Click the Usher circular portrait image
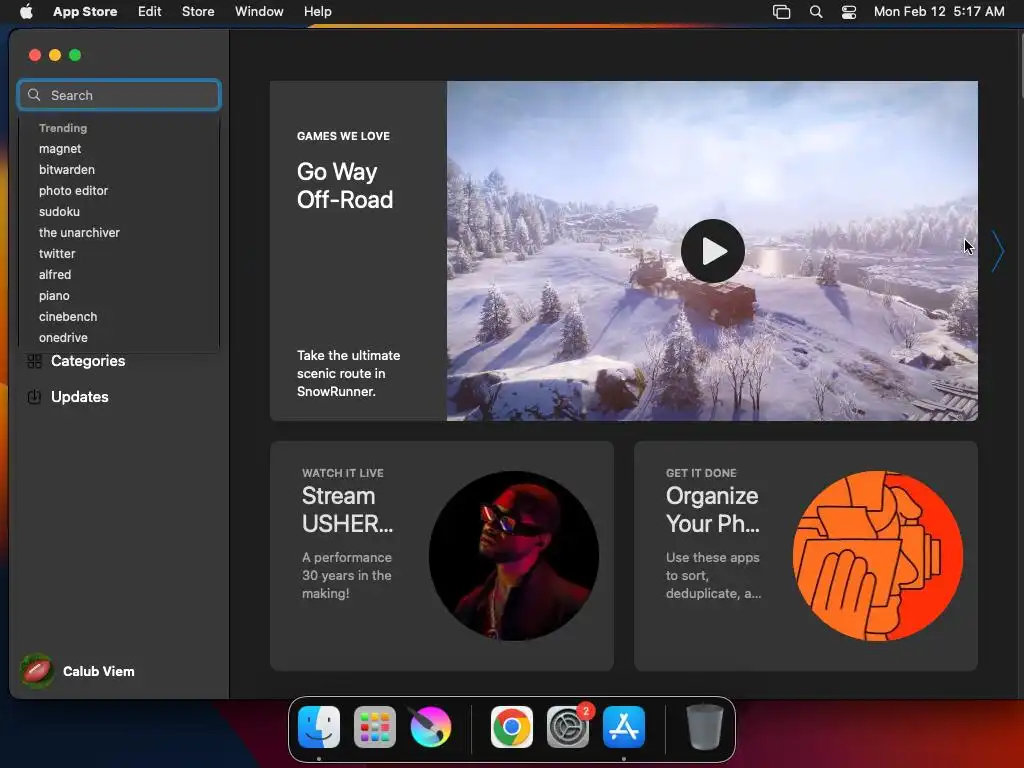Viewport: 1024px width, 768px height. click(x=514, y=556)
